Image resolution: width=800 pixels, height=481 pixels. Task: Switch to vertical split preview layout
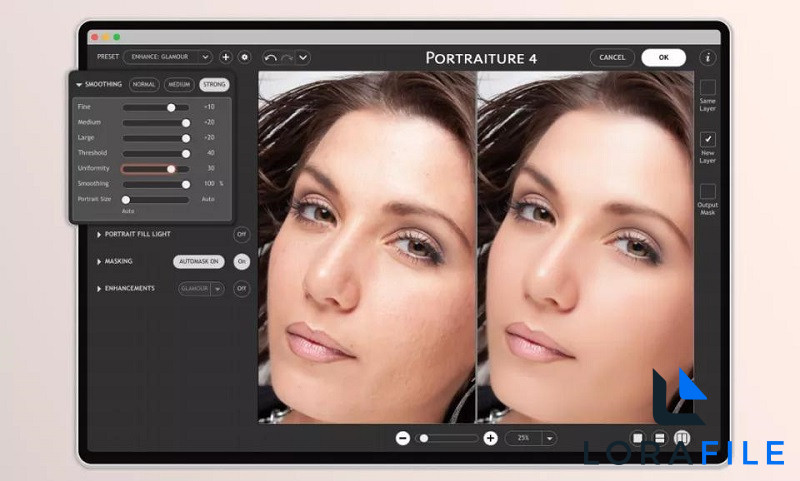pos(682,438)
